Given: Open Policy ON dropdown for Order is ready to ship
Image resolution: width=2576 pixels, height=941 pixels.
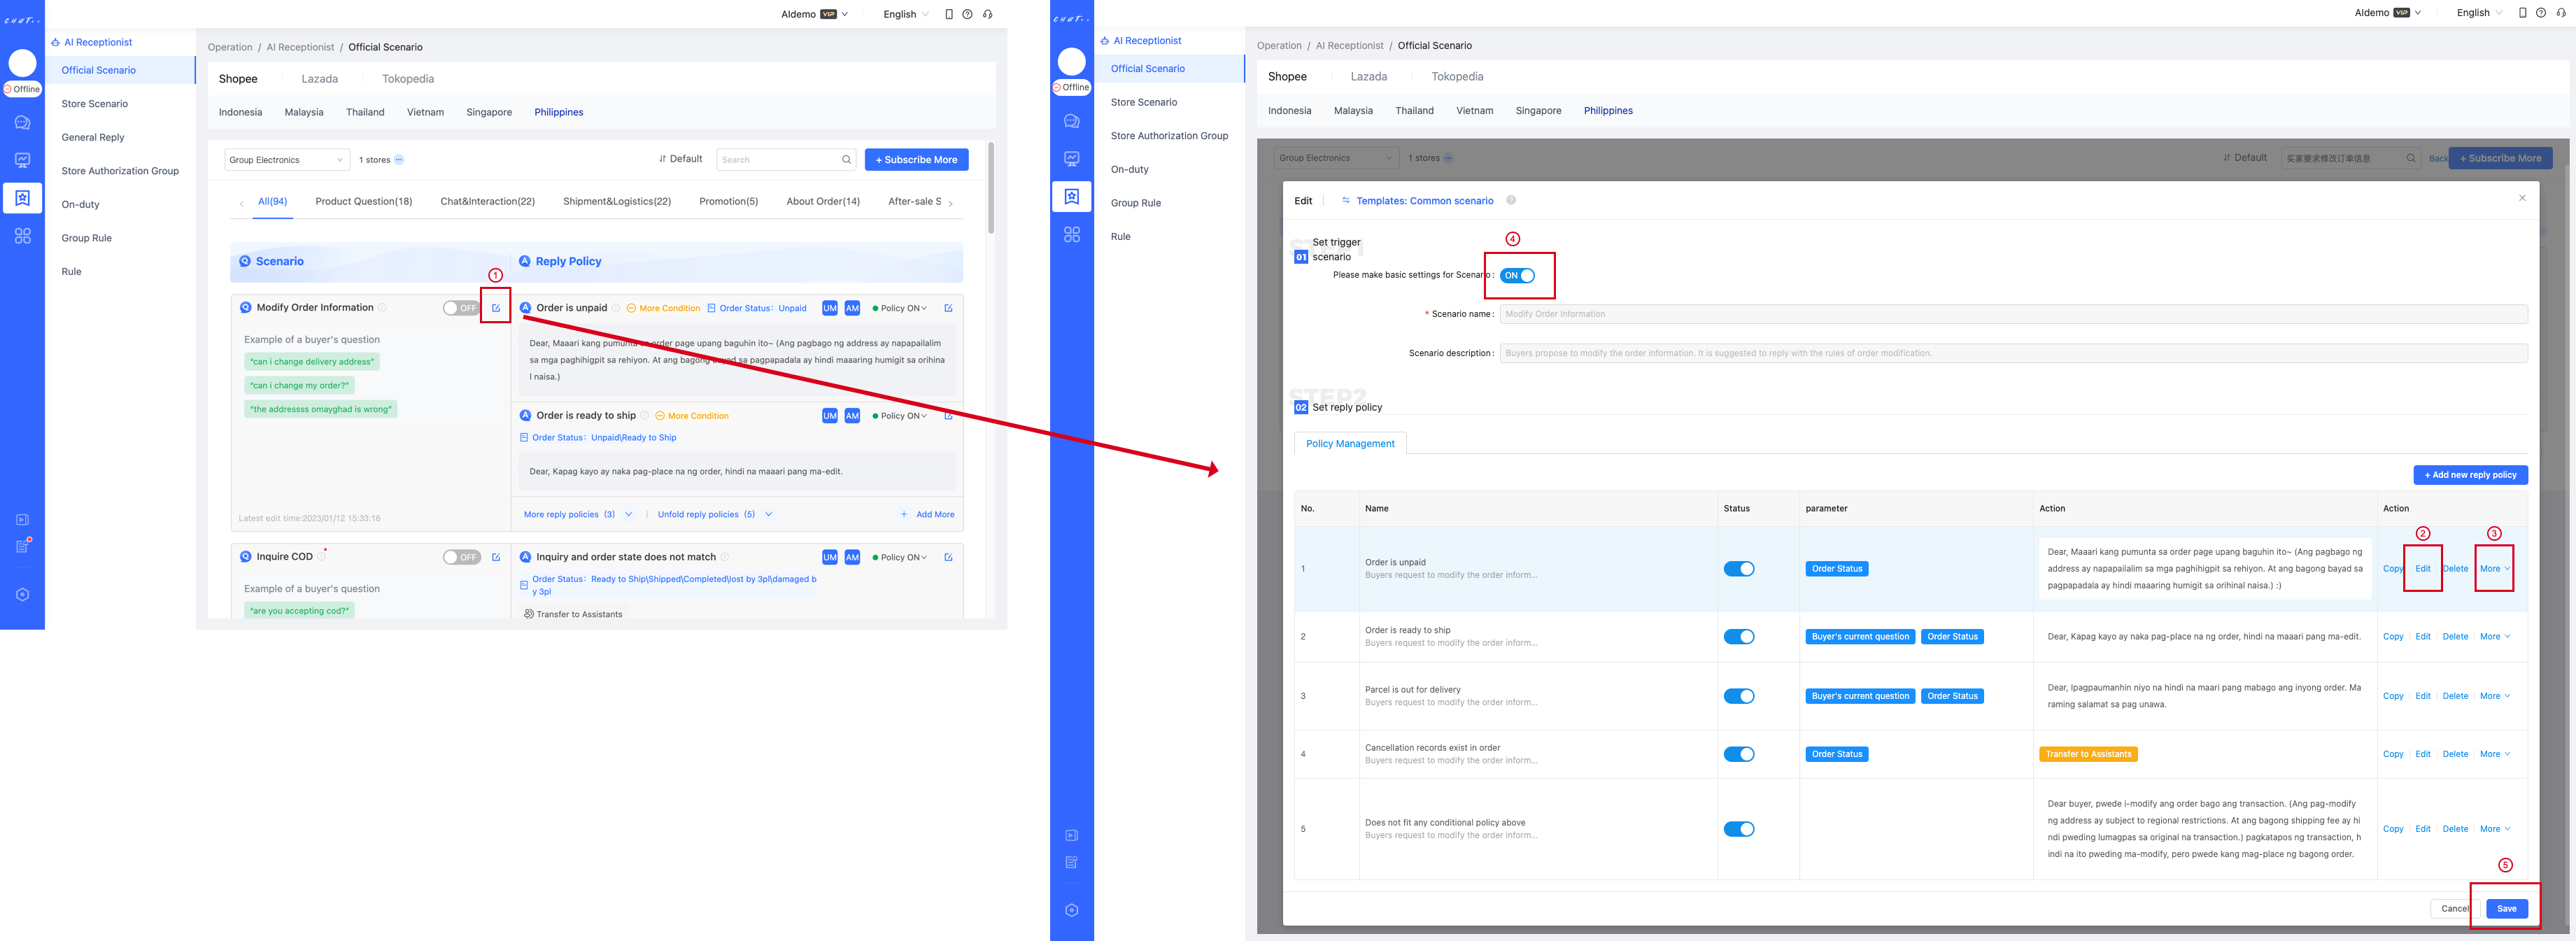Looking at the screenshot, I should 900,416.
